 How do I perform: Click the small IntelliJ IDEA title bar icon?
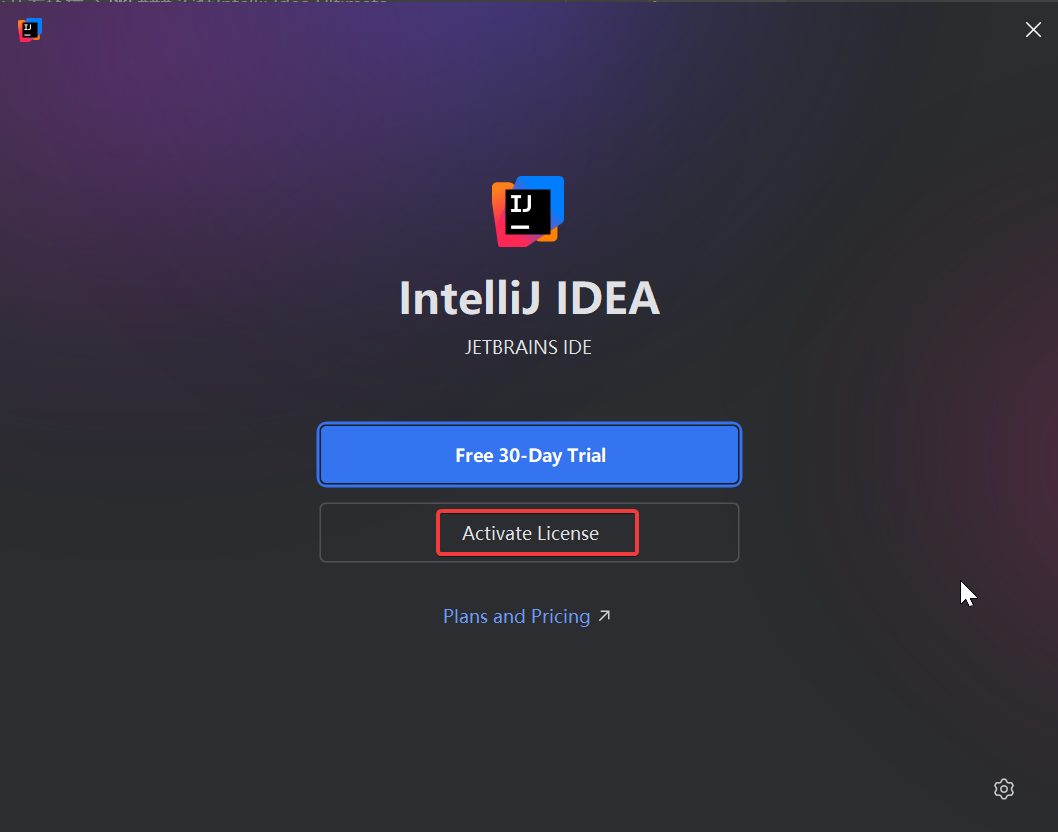pyautogui.click(x=30, y=30)
